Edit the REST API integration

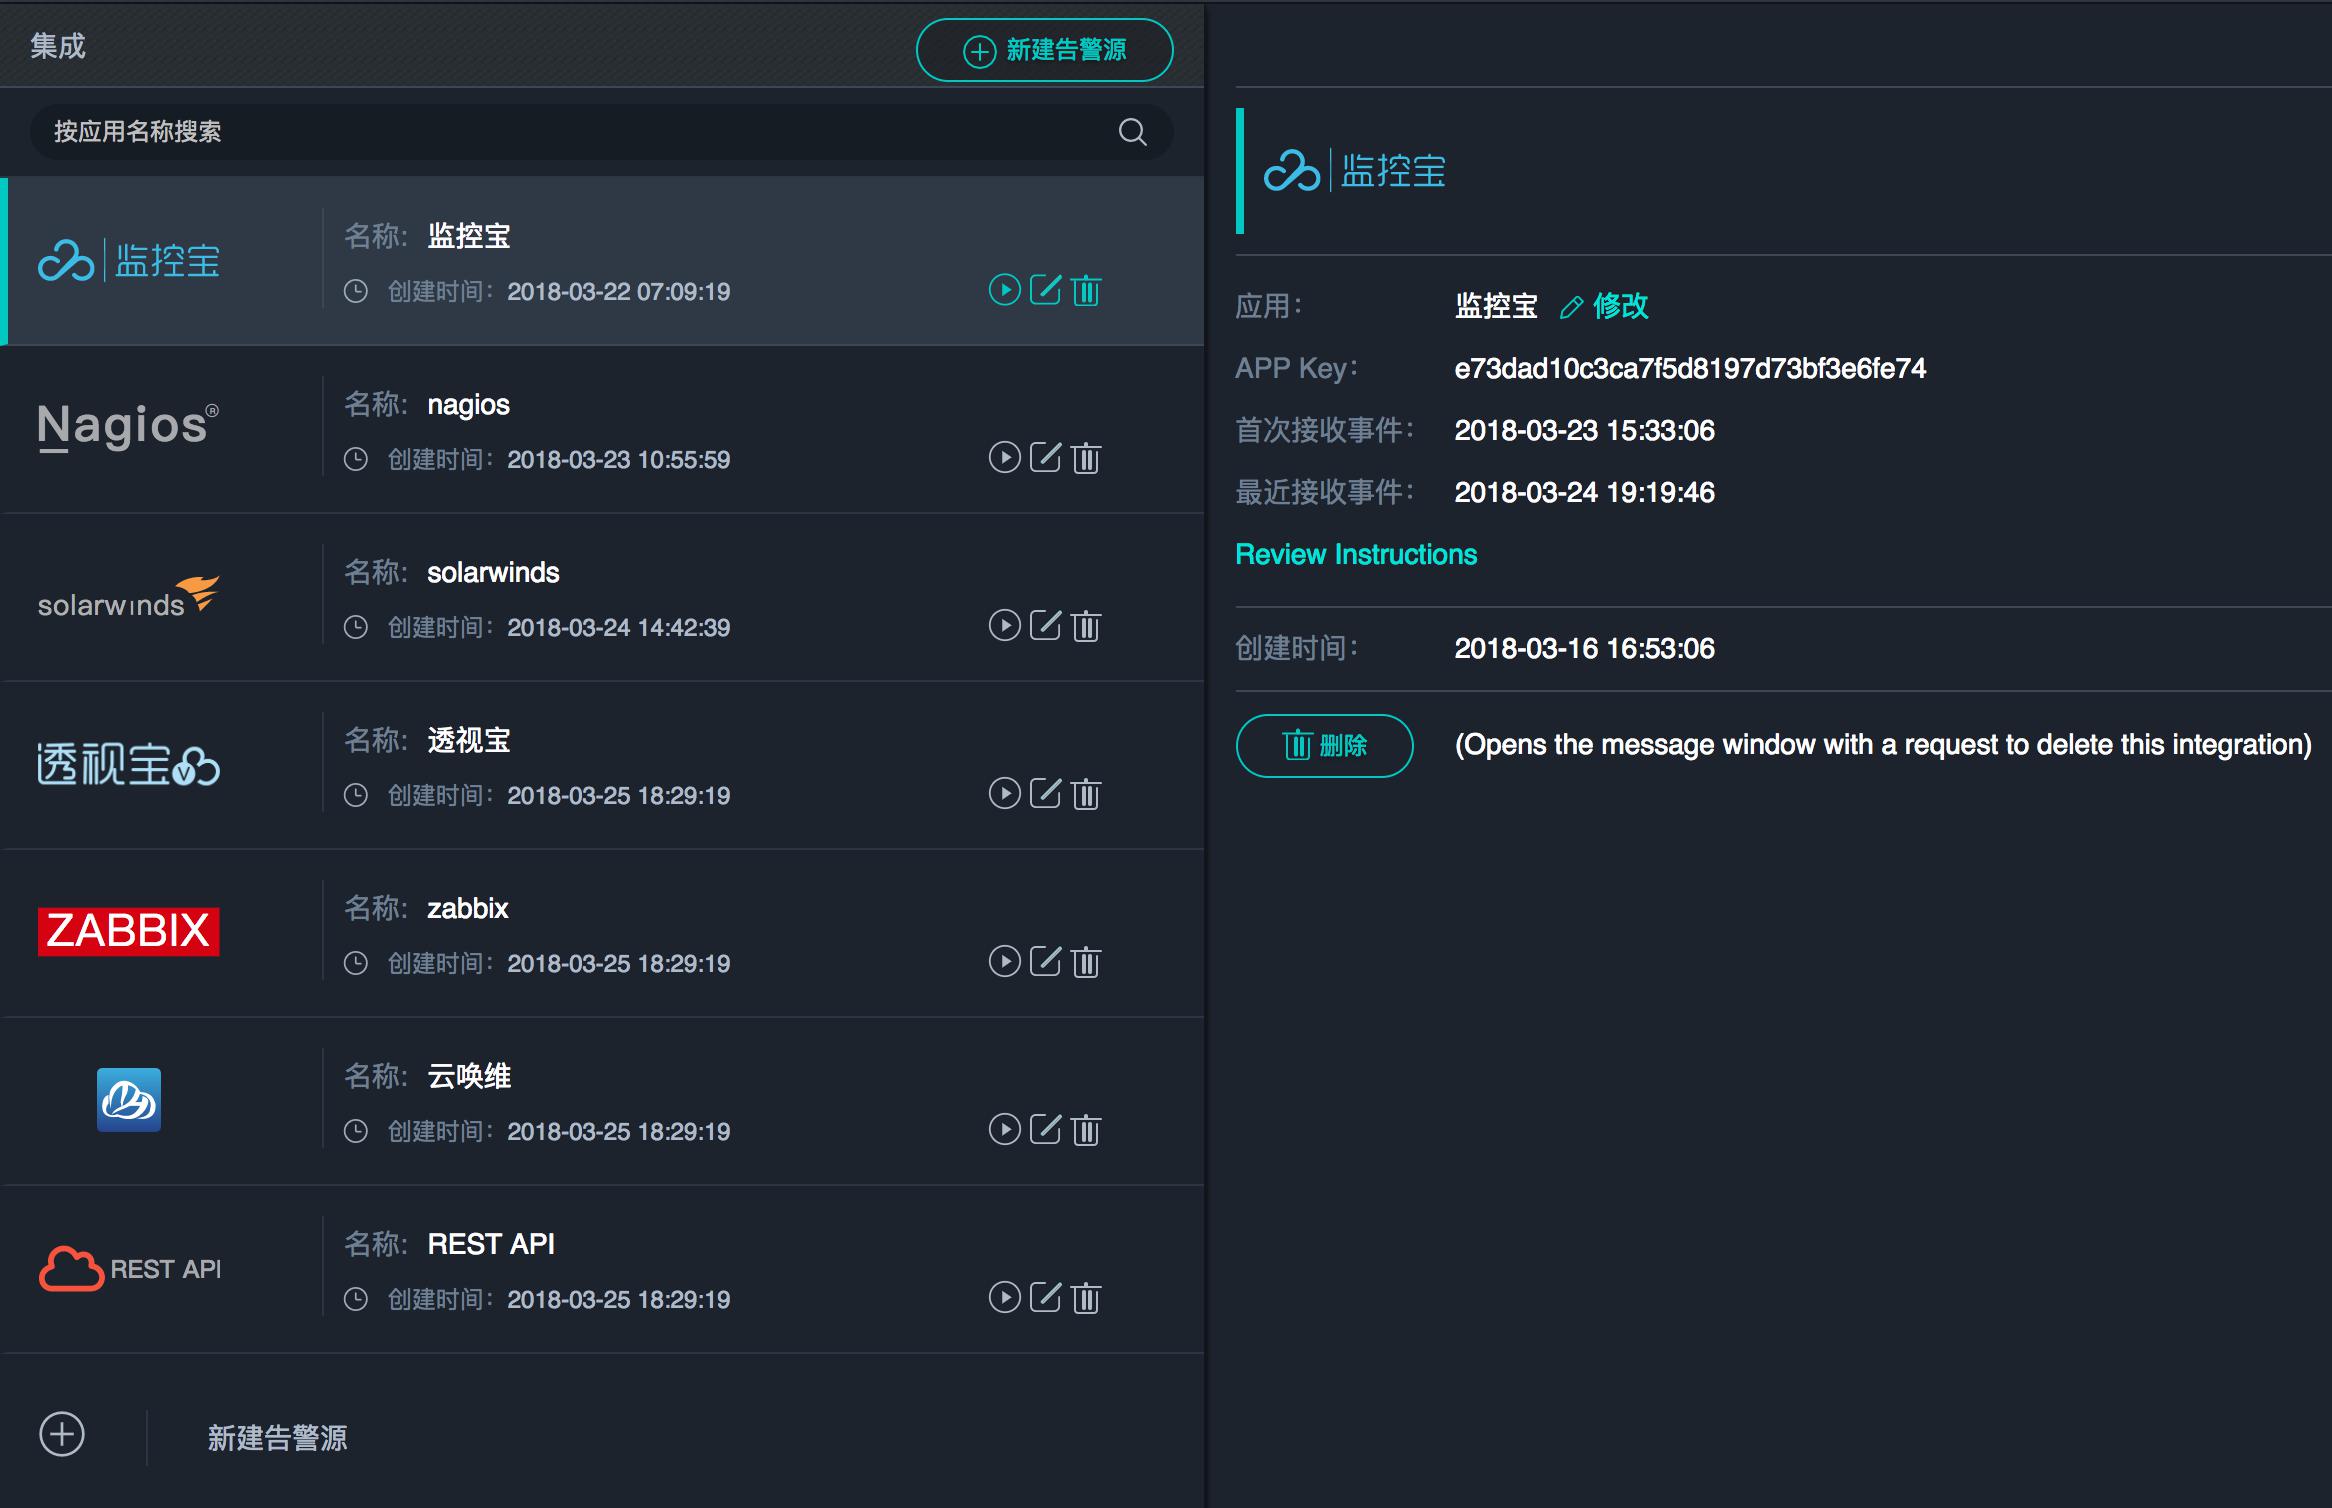click(1045, 1298)
